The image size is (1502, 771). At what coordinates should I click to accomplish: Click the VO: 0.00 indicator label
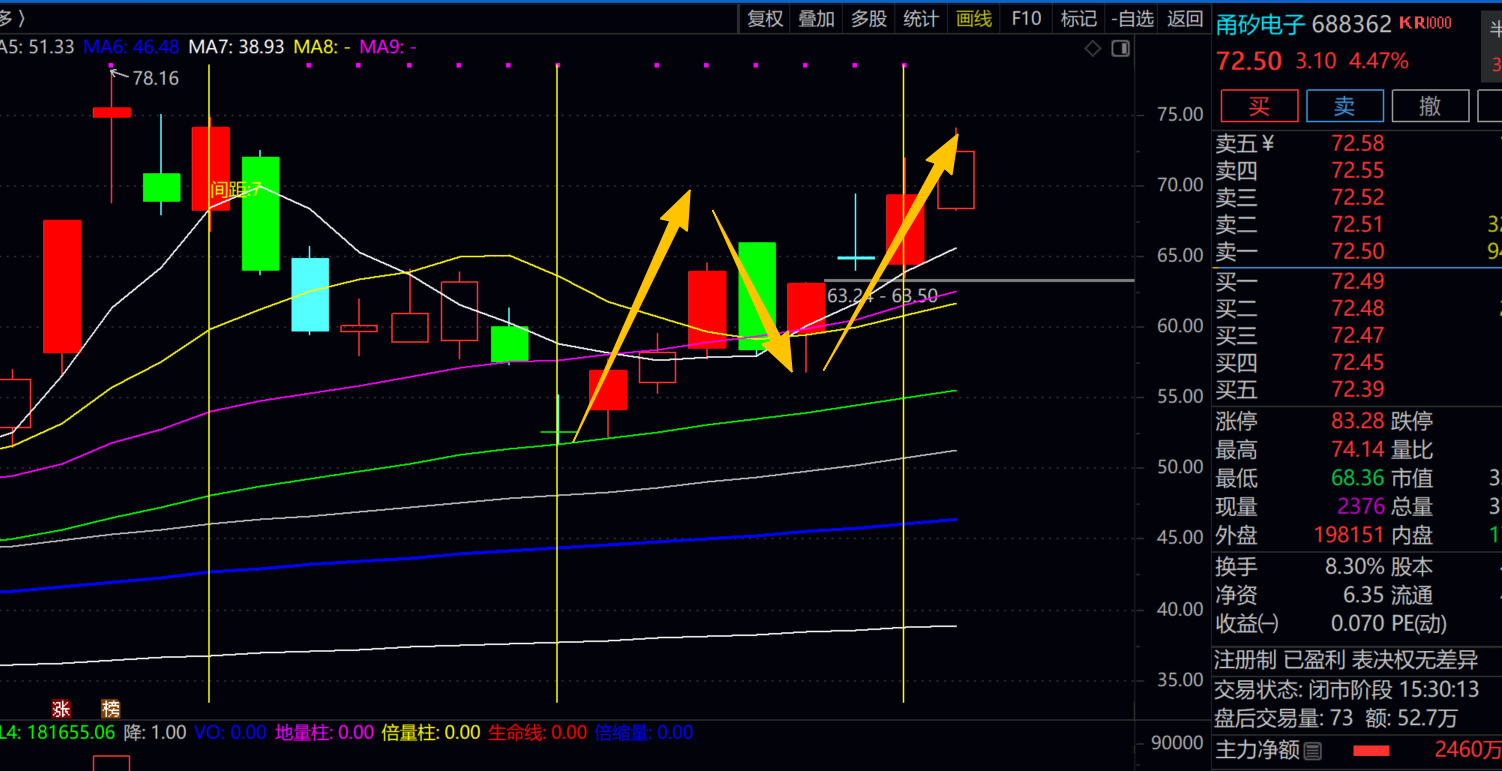230,732
